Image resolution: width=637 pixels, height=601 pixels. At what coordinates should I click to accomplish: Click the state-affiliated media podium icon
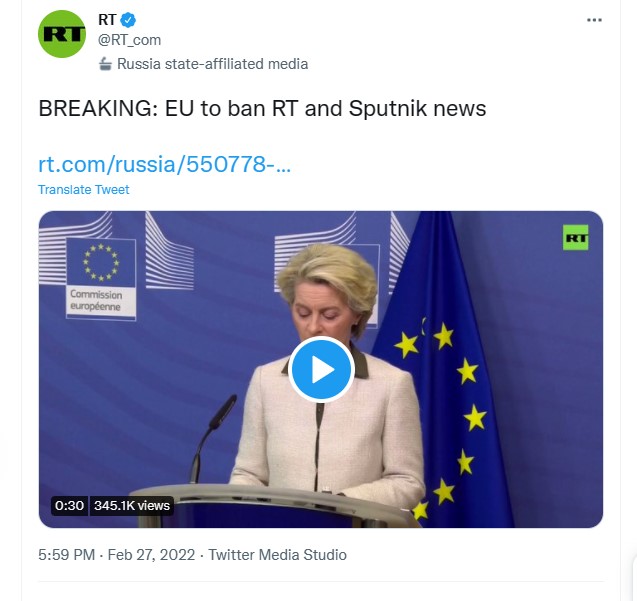(x=105, y=64)
